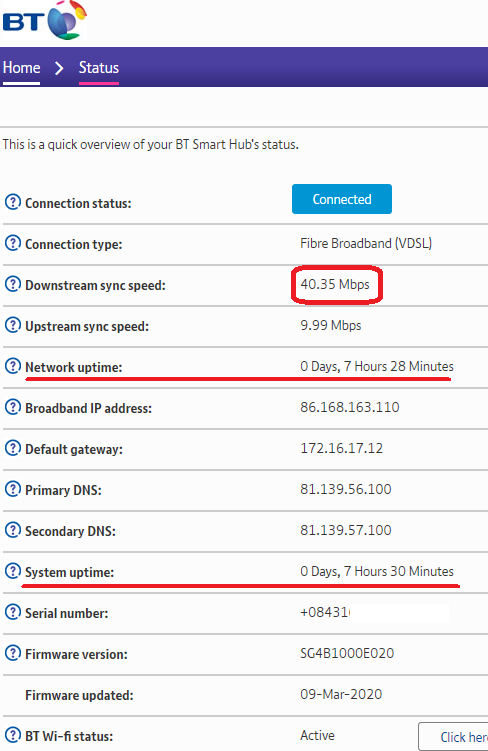Screen dimensions: 488x751
Task: Select the Status breadcrumb tab
Action: tap(99, 68)
